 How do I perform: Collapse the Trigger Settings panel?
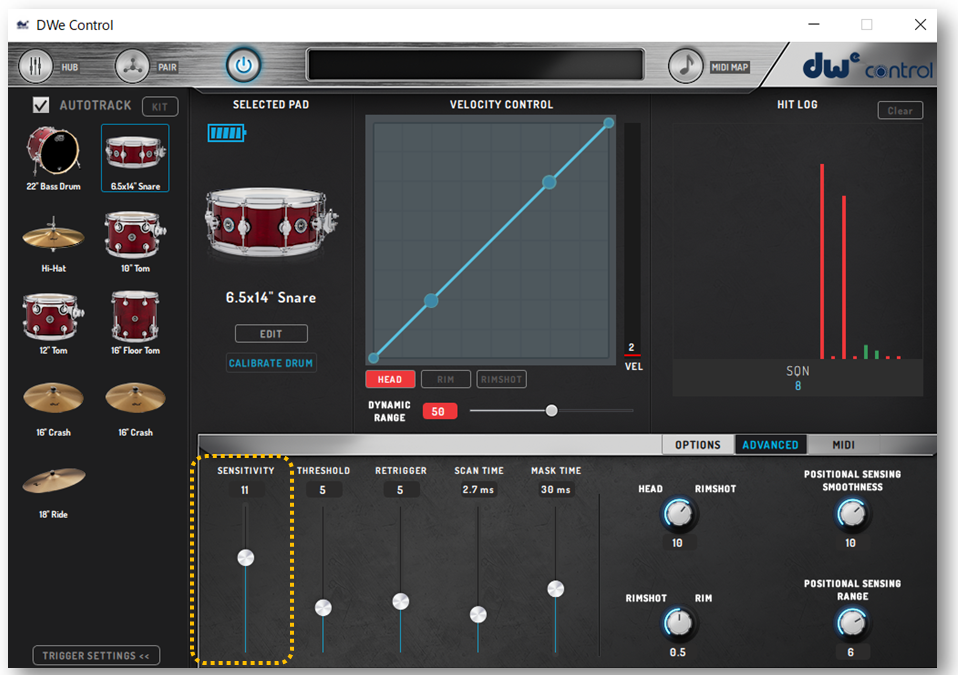click(x=96, y=655)
